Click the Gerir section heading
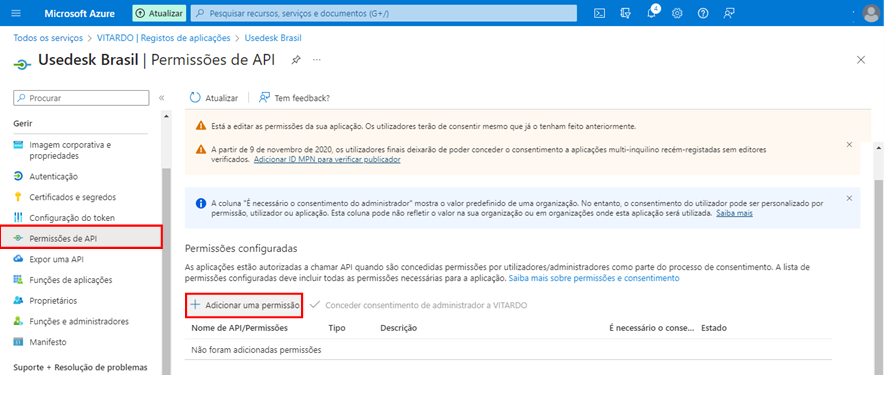This screenshot has height=395, width=885. (x=23, y=123)
